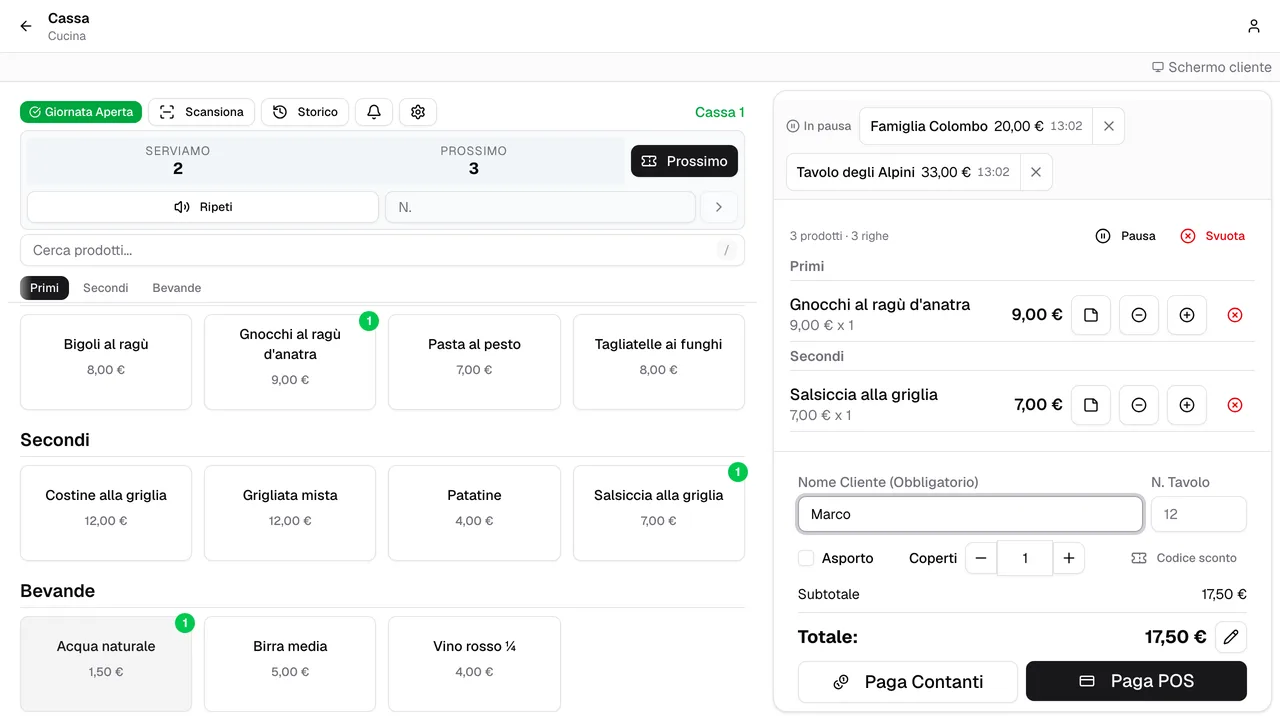
Task: Apply a Codice sconto
Action: tap(1185, 558)
